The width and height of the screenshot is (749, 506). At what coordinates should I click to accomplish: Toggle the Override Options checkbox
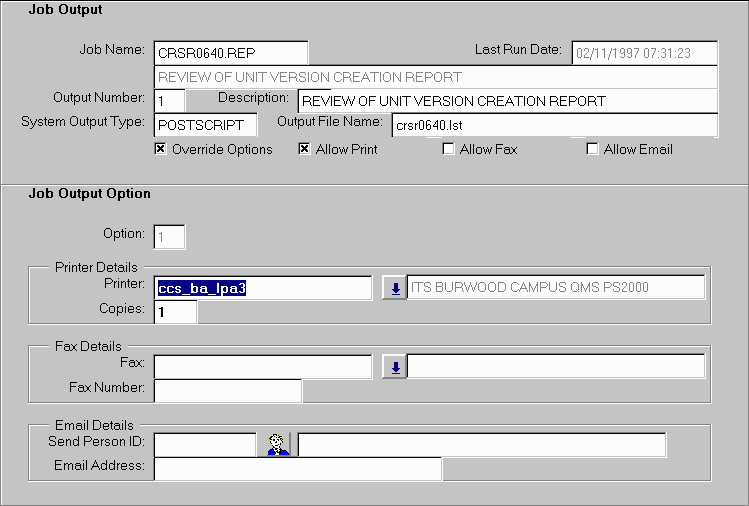(x=160, y=149)
